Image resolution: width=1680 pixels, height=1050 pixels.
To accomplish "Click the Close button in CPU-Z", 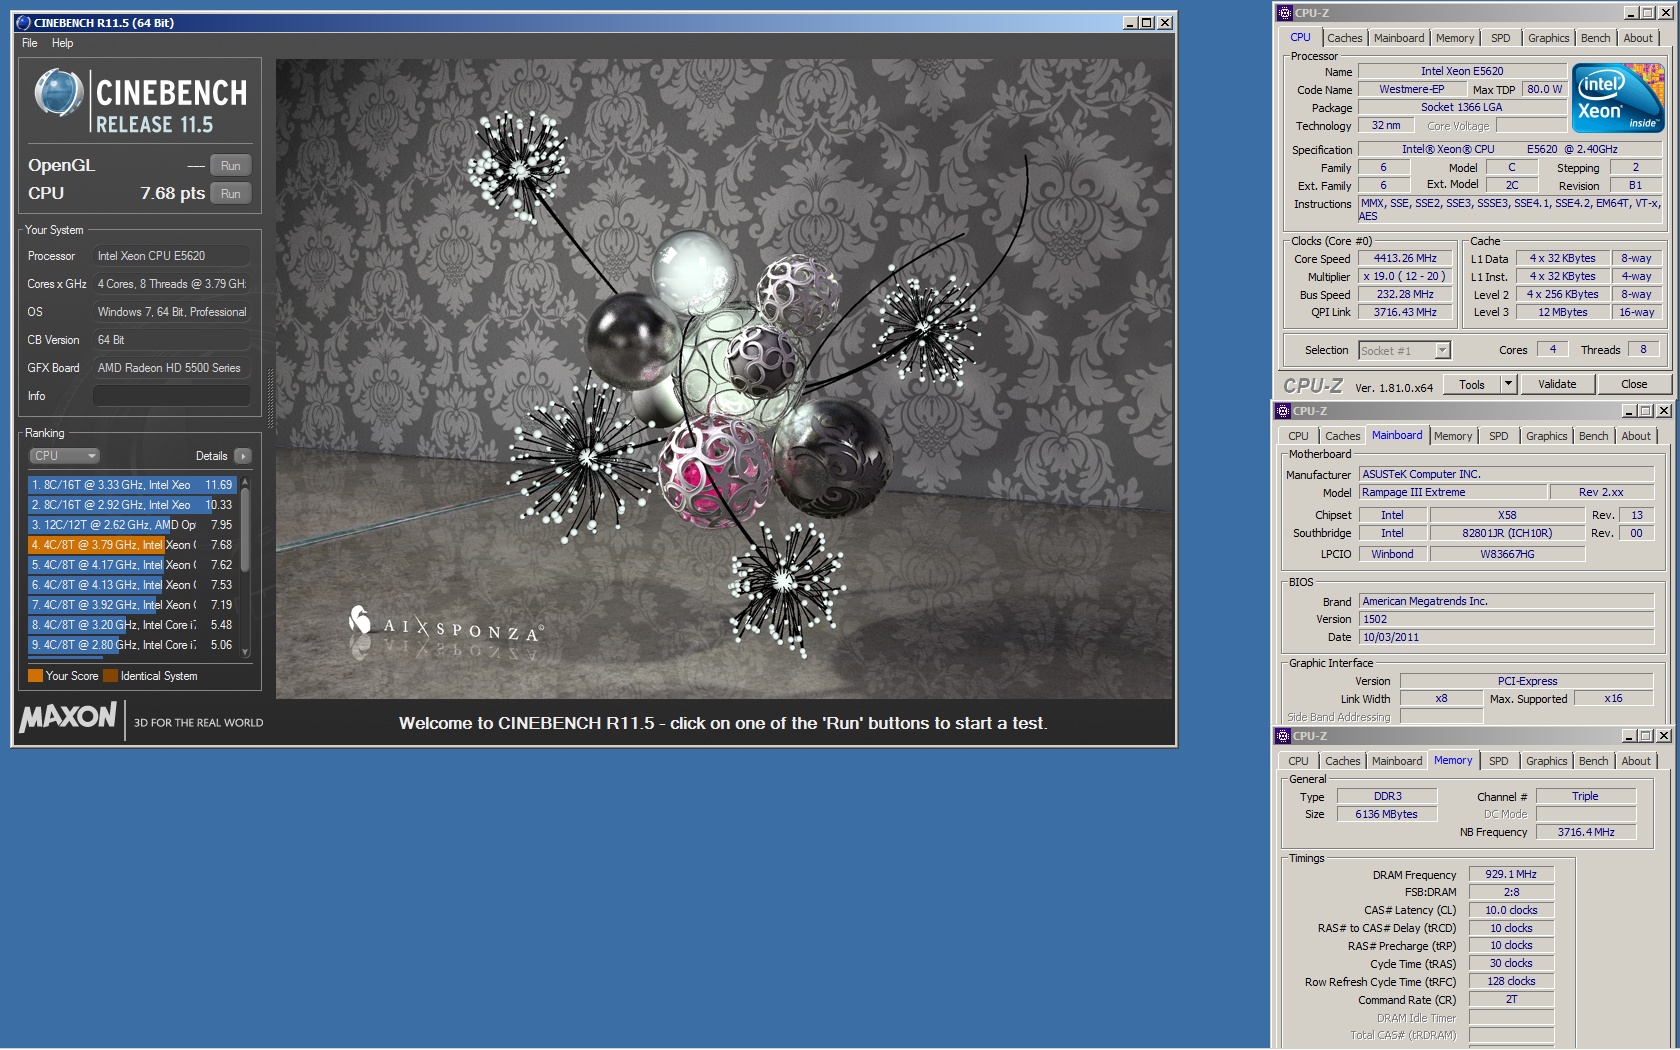I will point(1634,384).
